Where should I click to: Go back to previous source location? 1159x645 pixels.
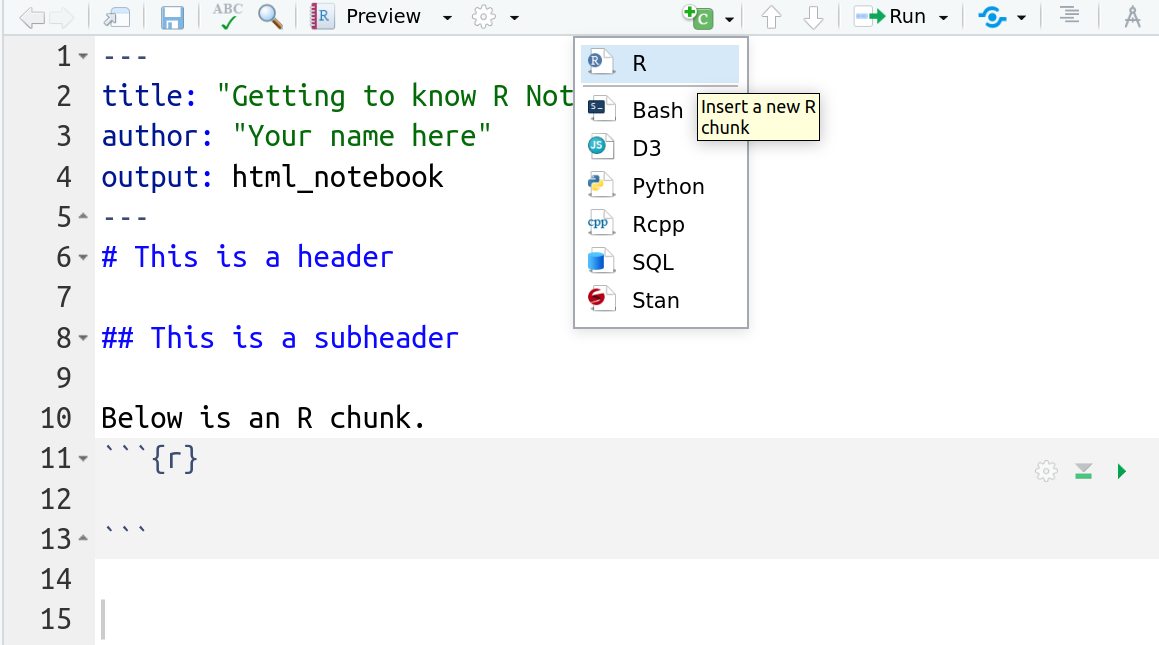[32, 17]
